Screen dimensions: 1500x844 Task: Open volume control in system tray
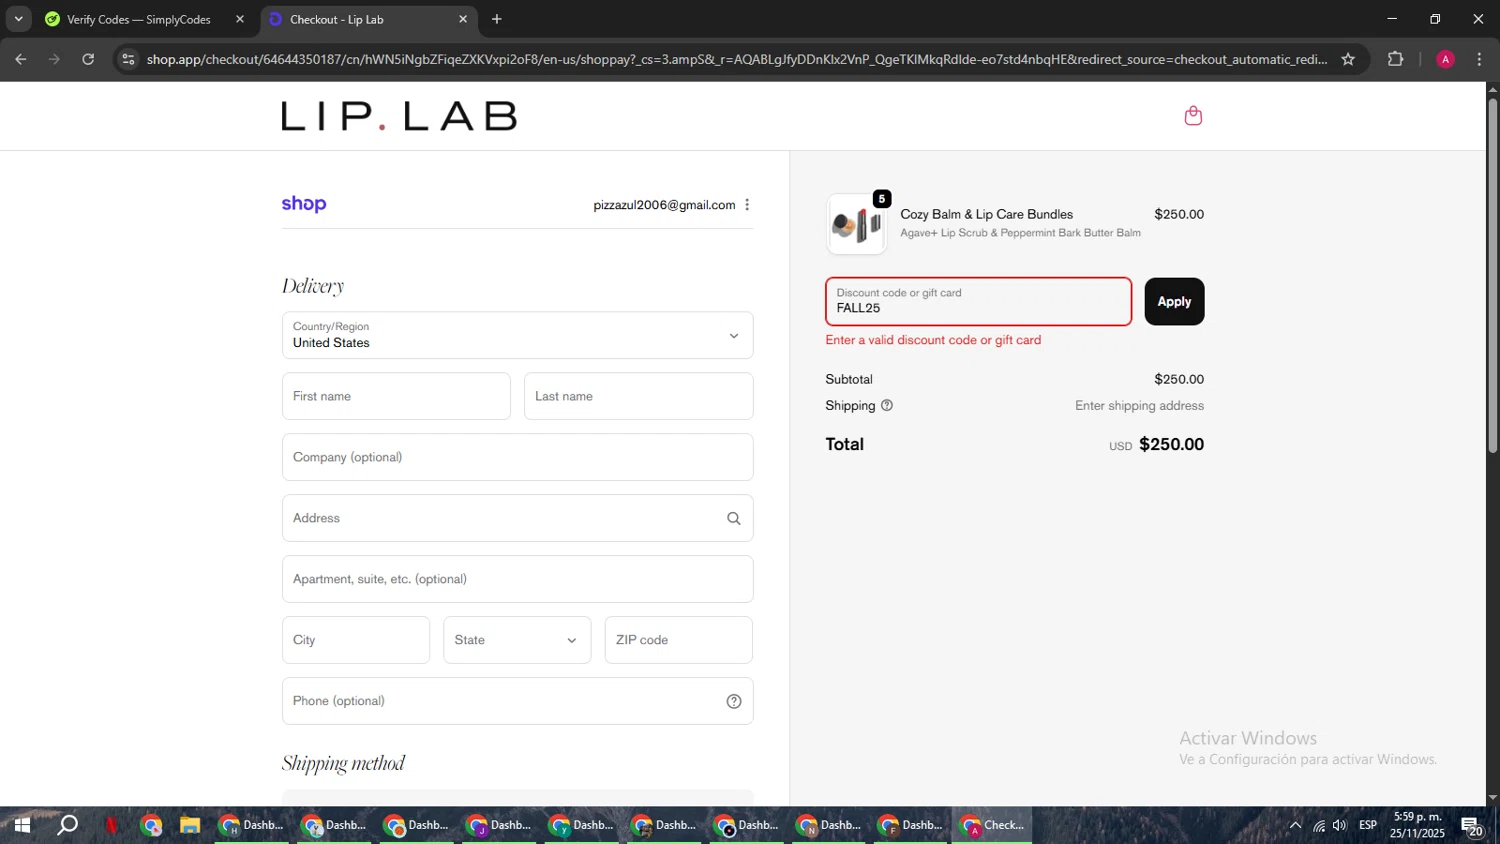(x=1340, y=825)
